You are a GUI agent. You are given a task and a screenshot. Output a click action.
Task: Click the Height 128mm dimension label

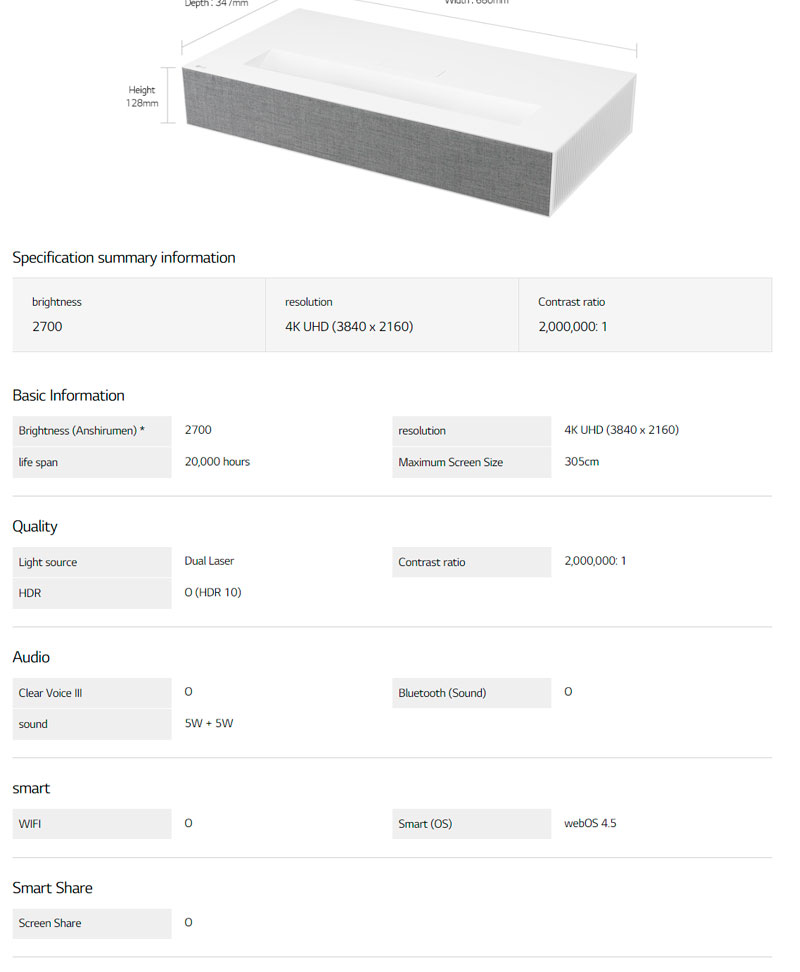(x=142, y=96)
